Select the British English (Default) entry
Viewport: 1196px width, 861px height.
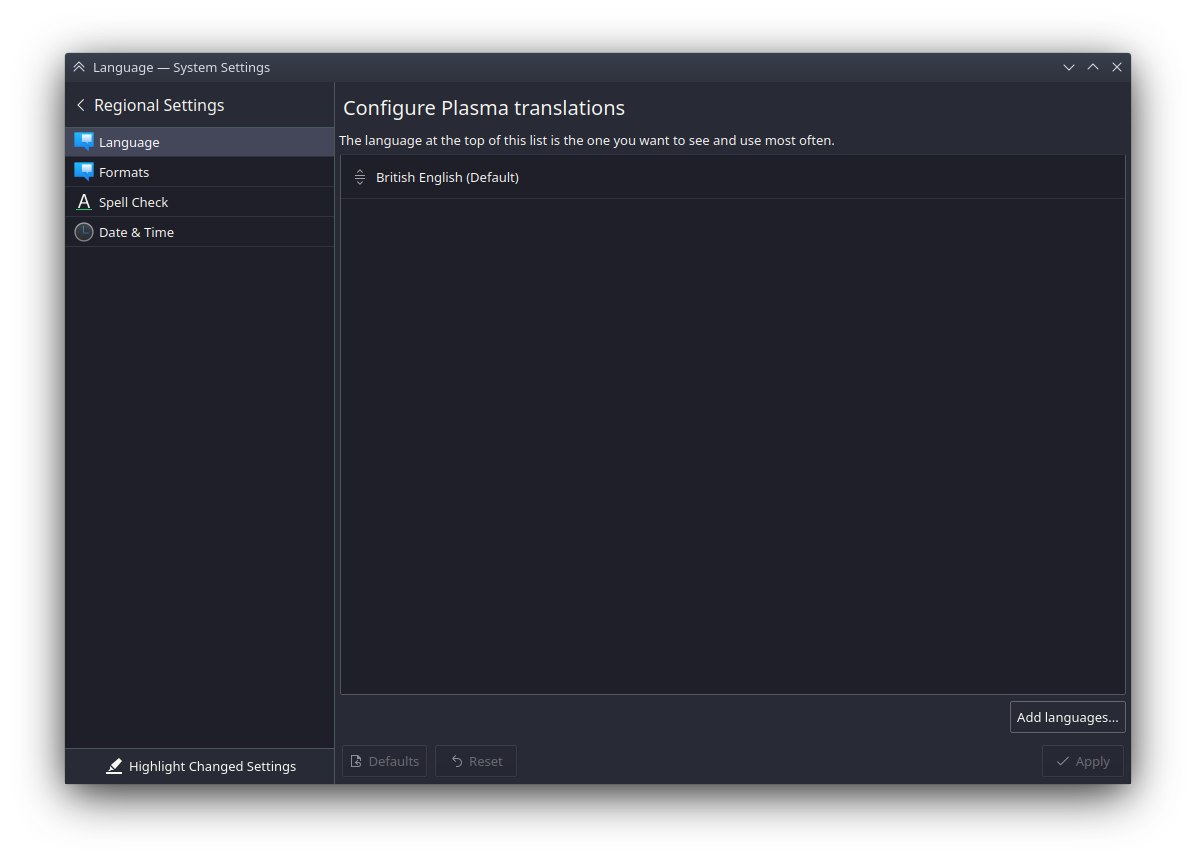click(x=732, y=177)
